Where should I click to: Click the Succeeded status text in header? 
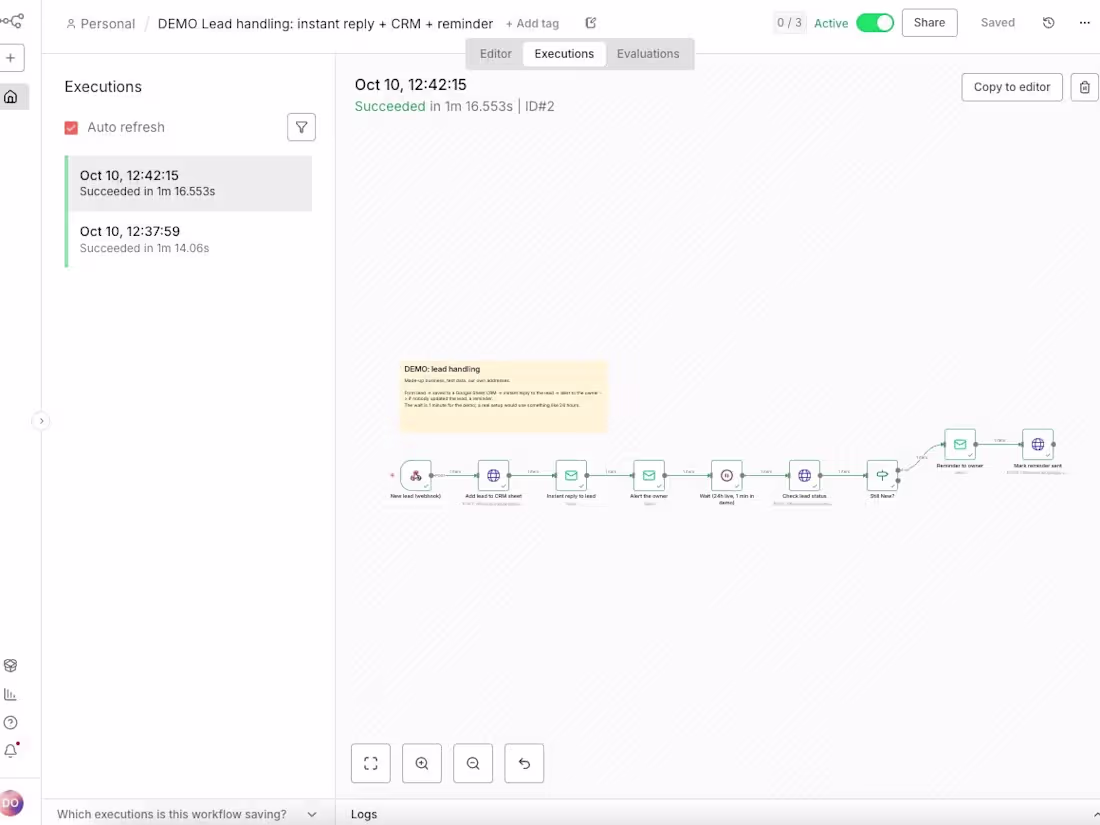coord(389,107)
